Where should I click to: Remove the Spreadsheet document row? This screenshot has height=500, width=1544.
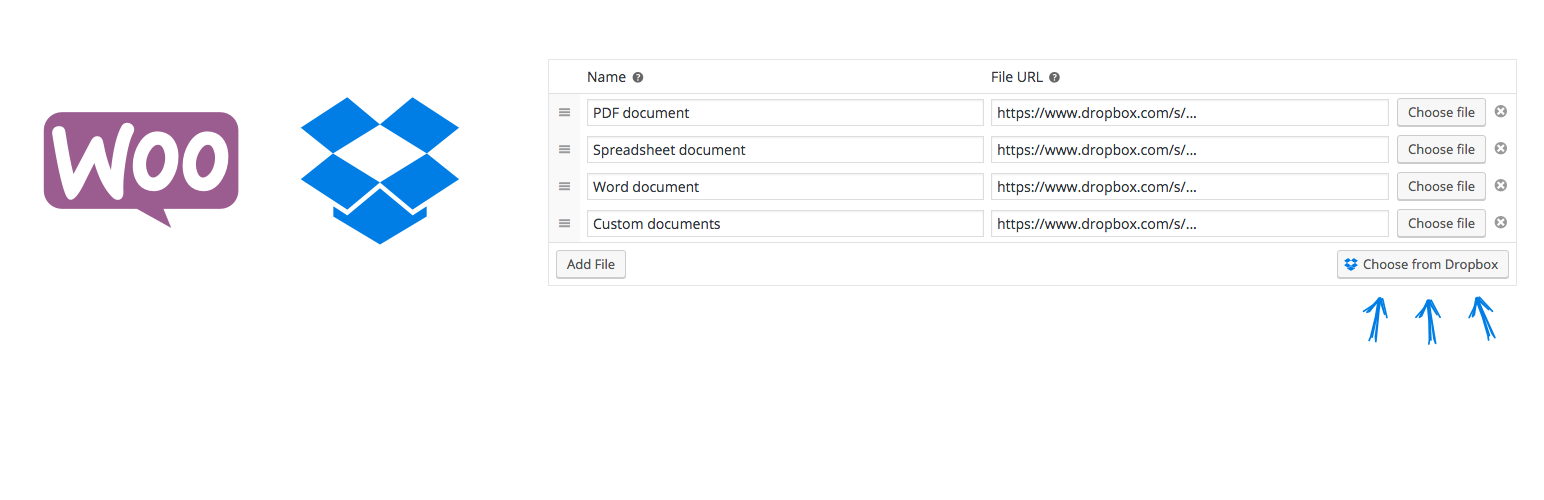[1500, 148]
